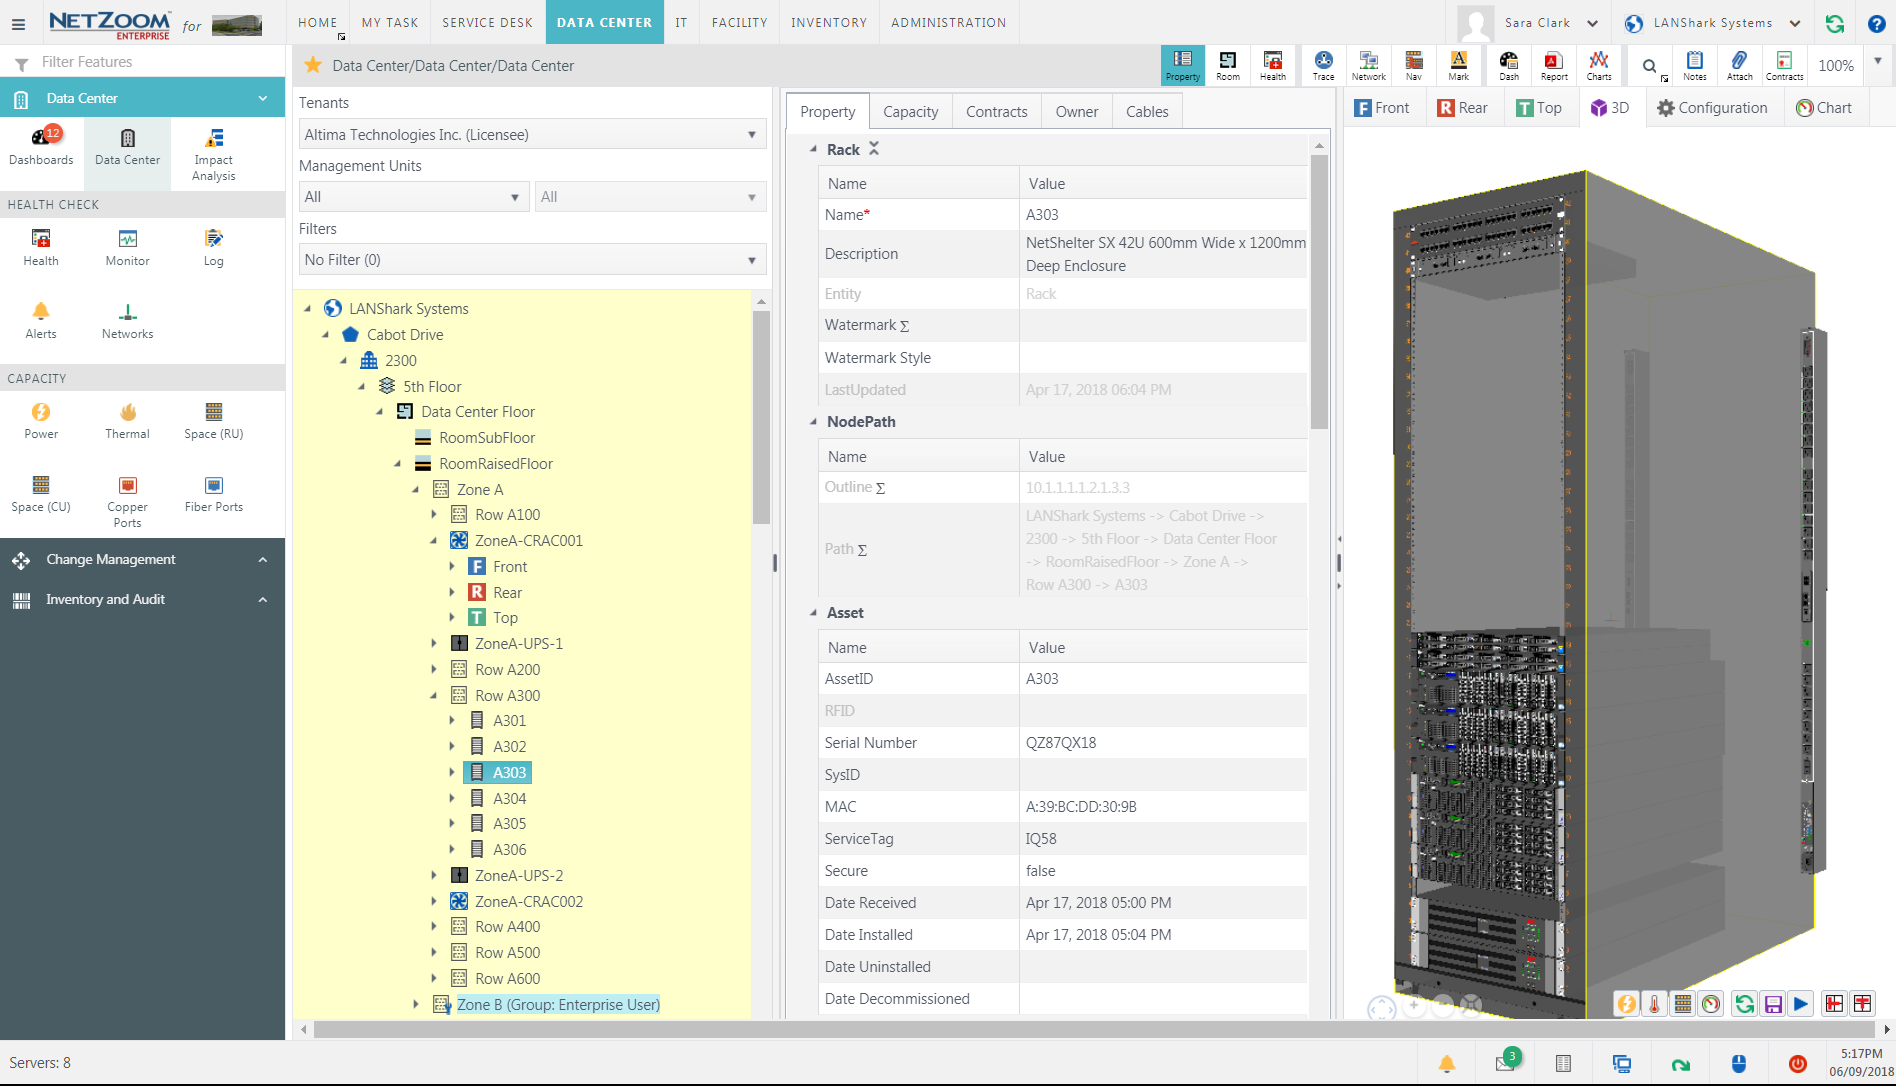Open the Dash toolbar icon
The width and height of the screenshot is (1896, 1086).
[x=1509, y=65]
